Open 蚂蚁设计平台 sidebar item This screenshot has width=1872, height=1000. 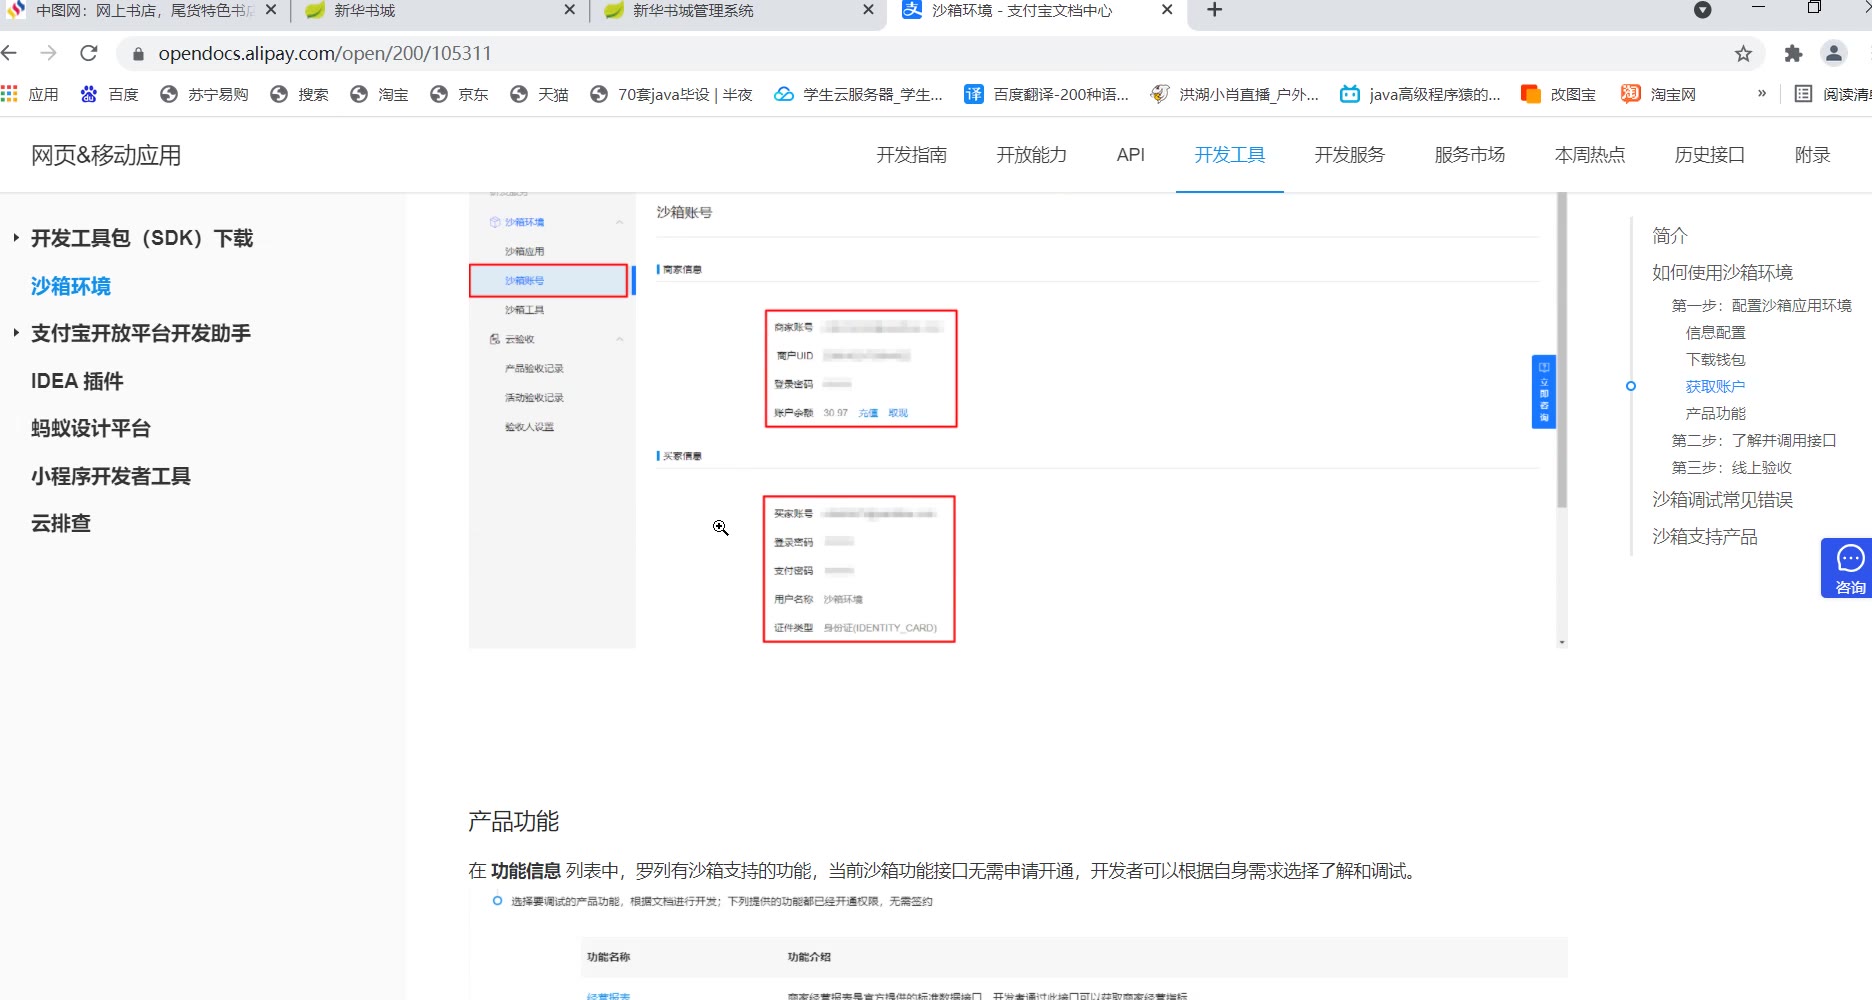[x=91, y=428]
